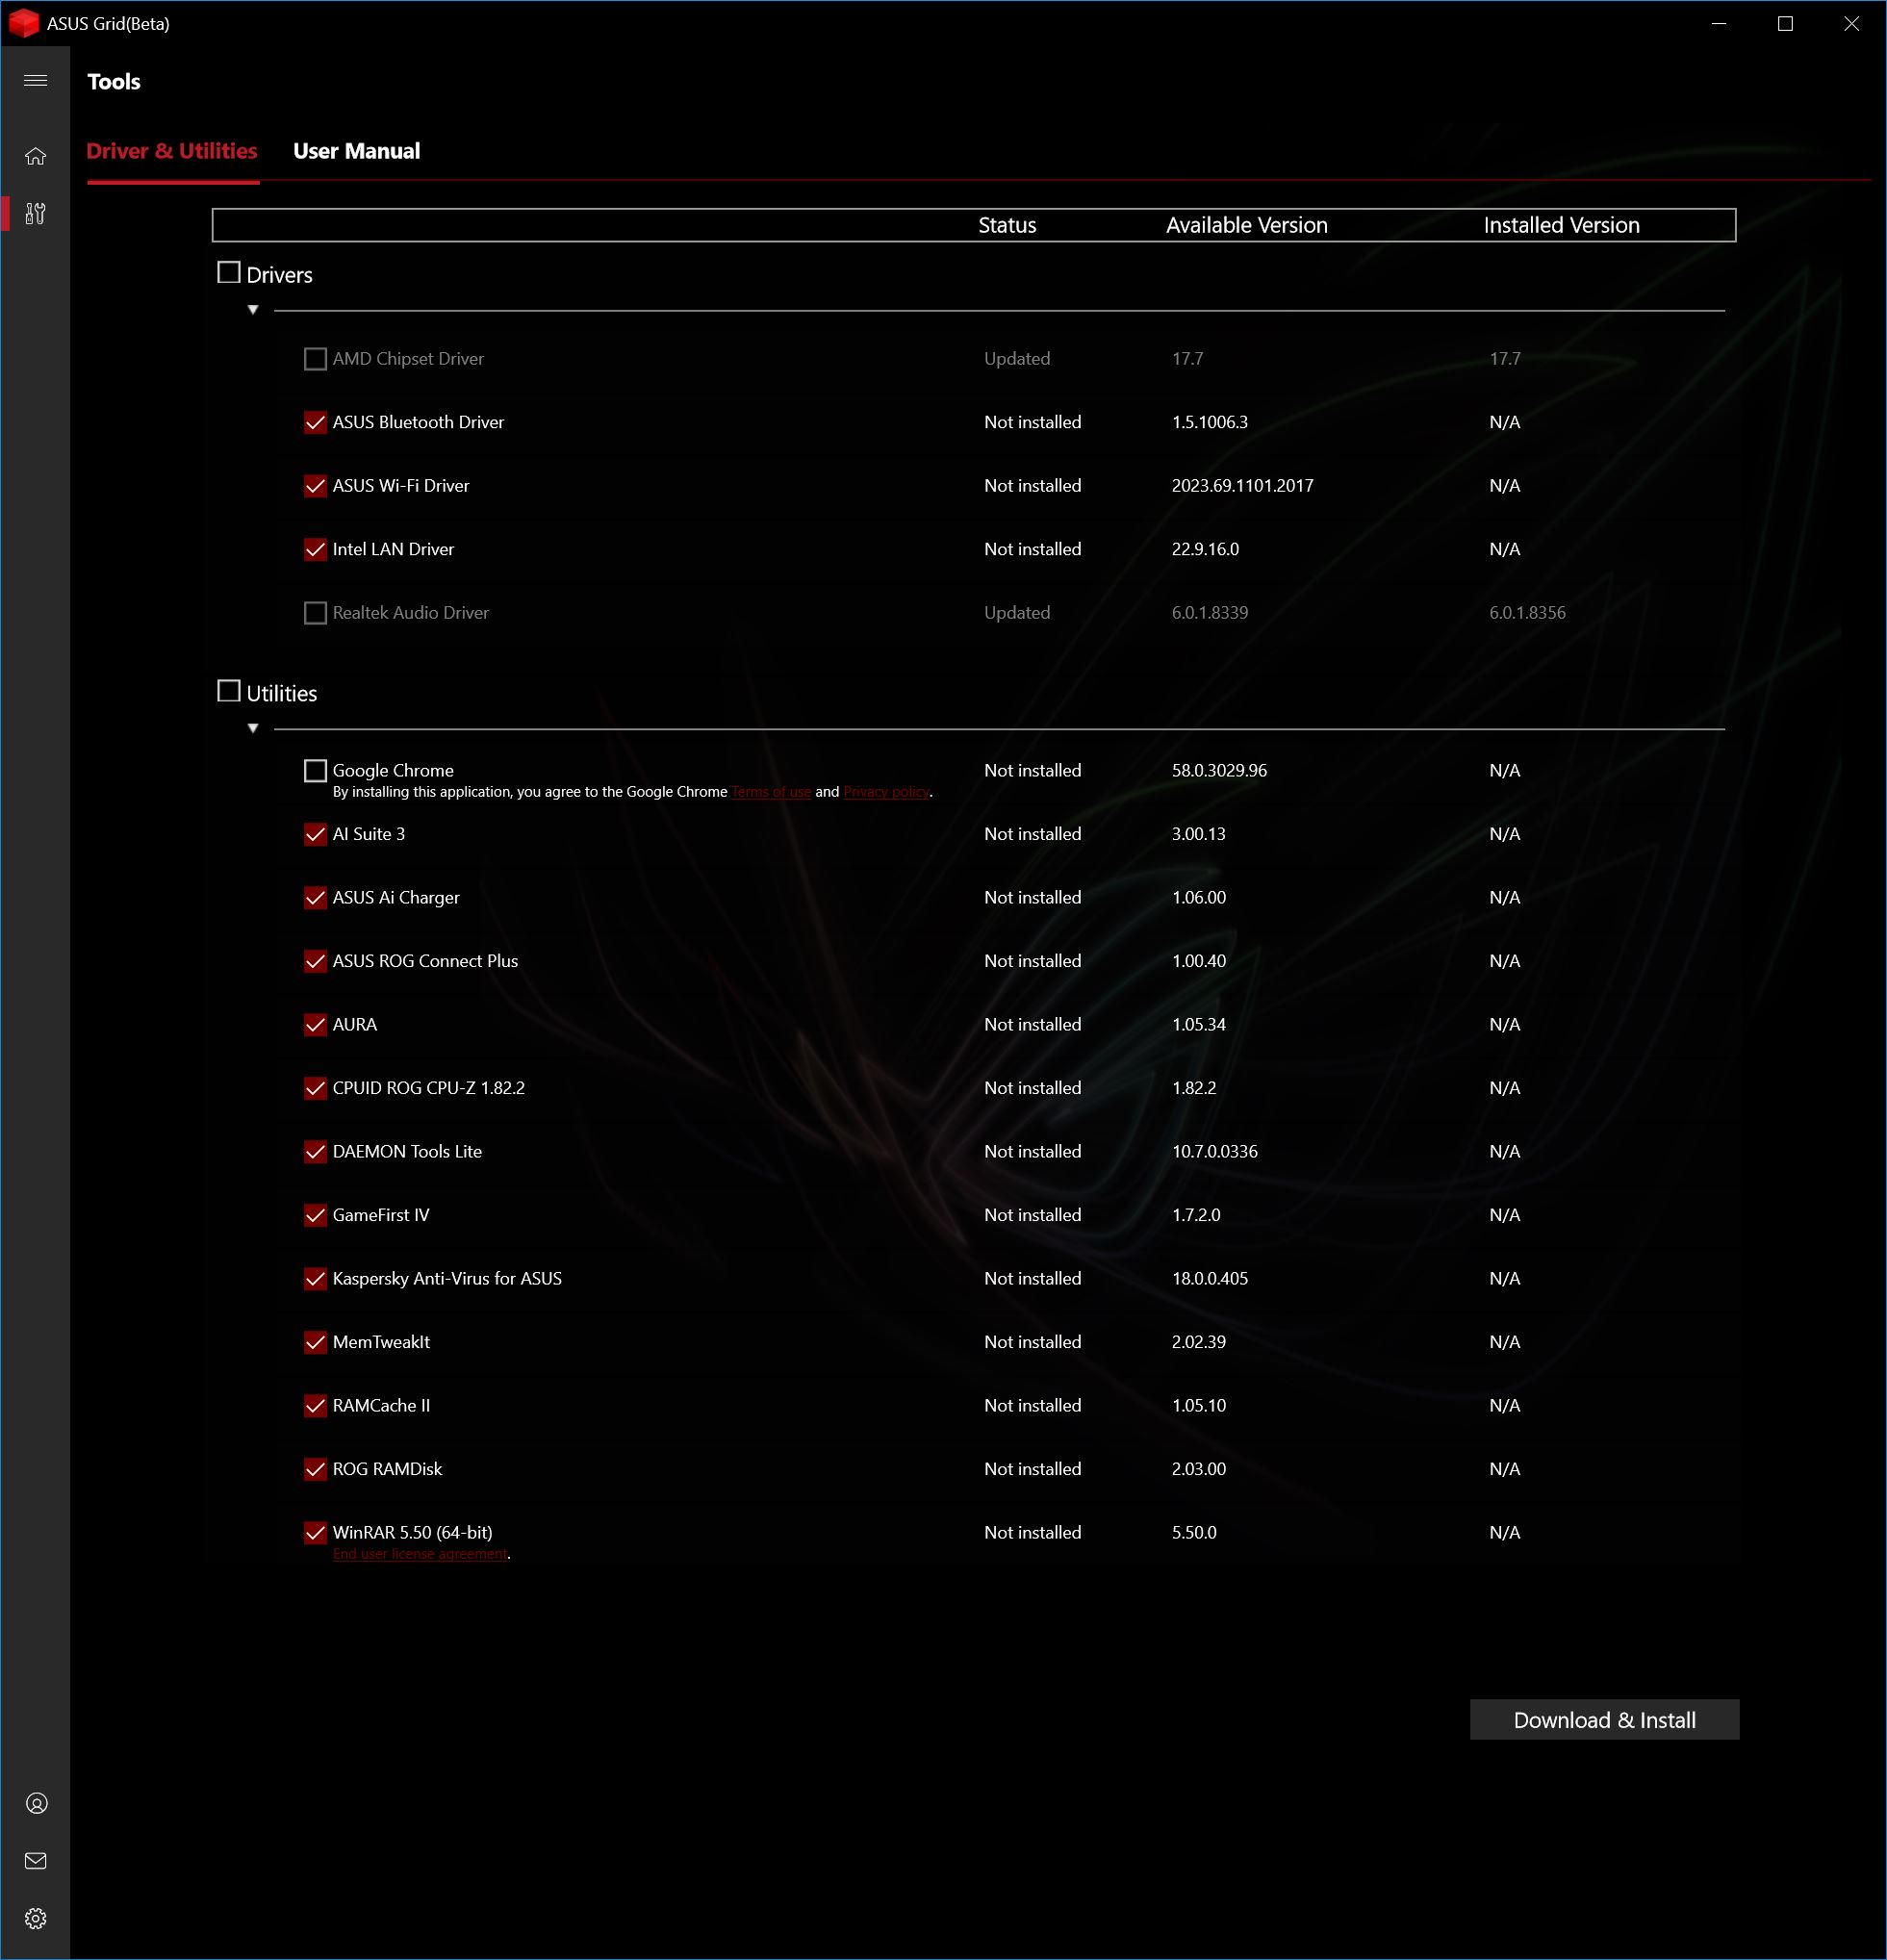Uncheck the ASUS Wi-Fi Driver checkbox
Image resolution: width=1887 pixels, height=1960 pixels.
point(315,486)
